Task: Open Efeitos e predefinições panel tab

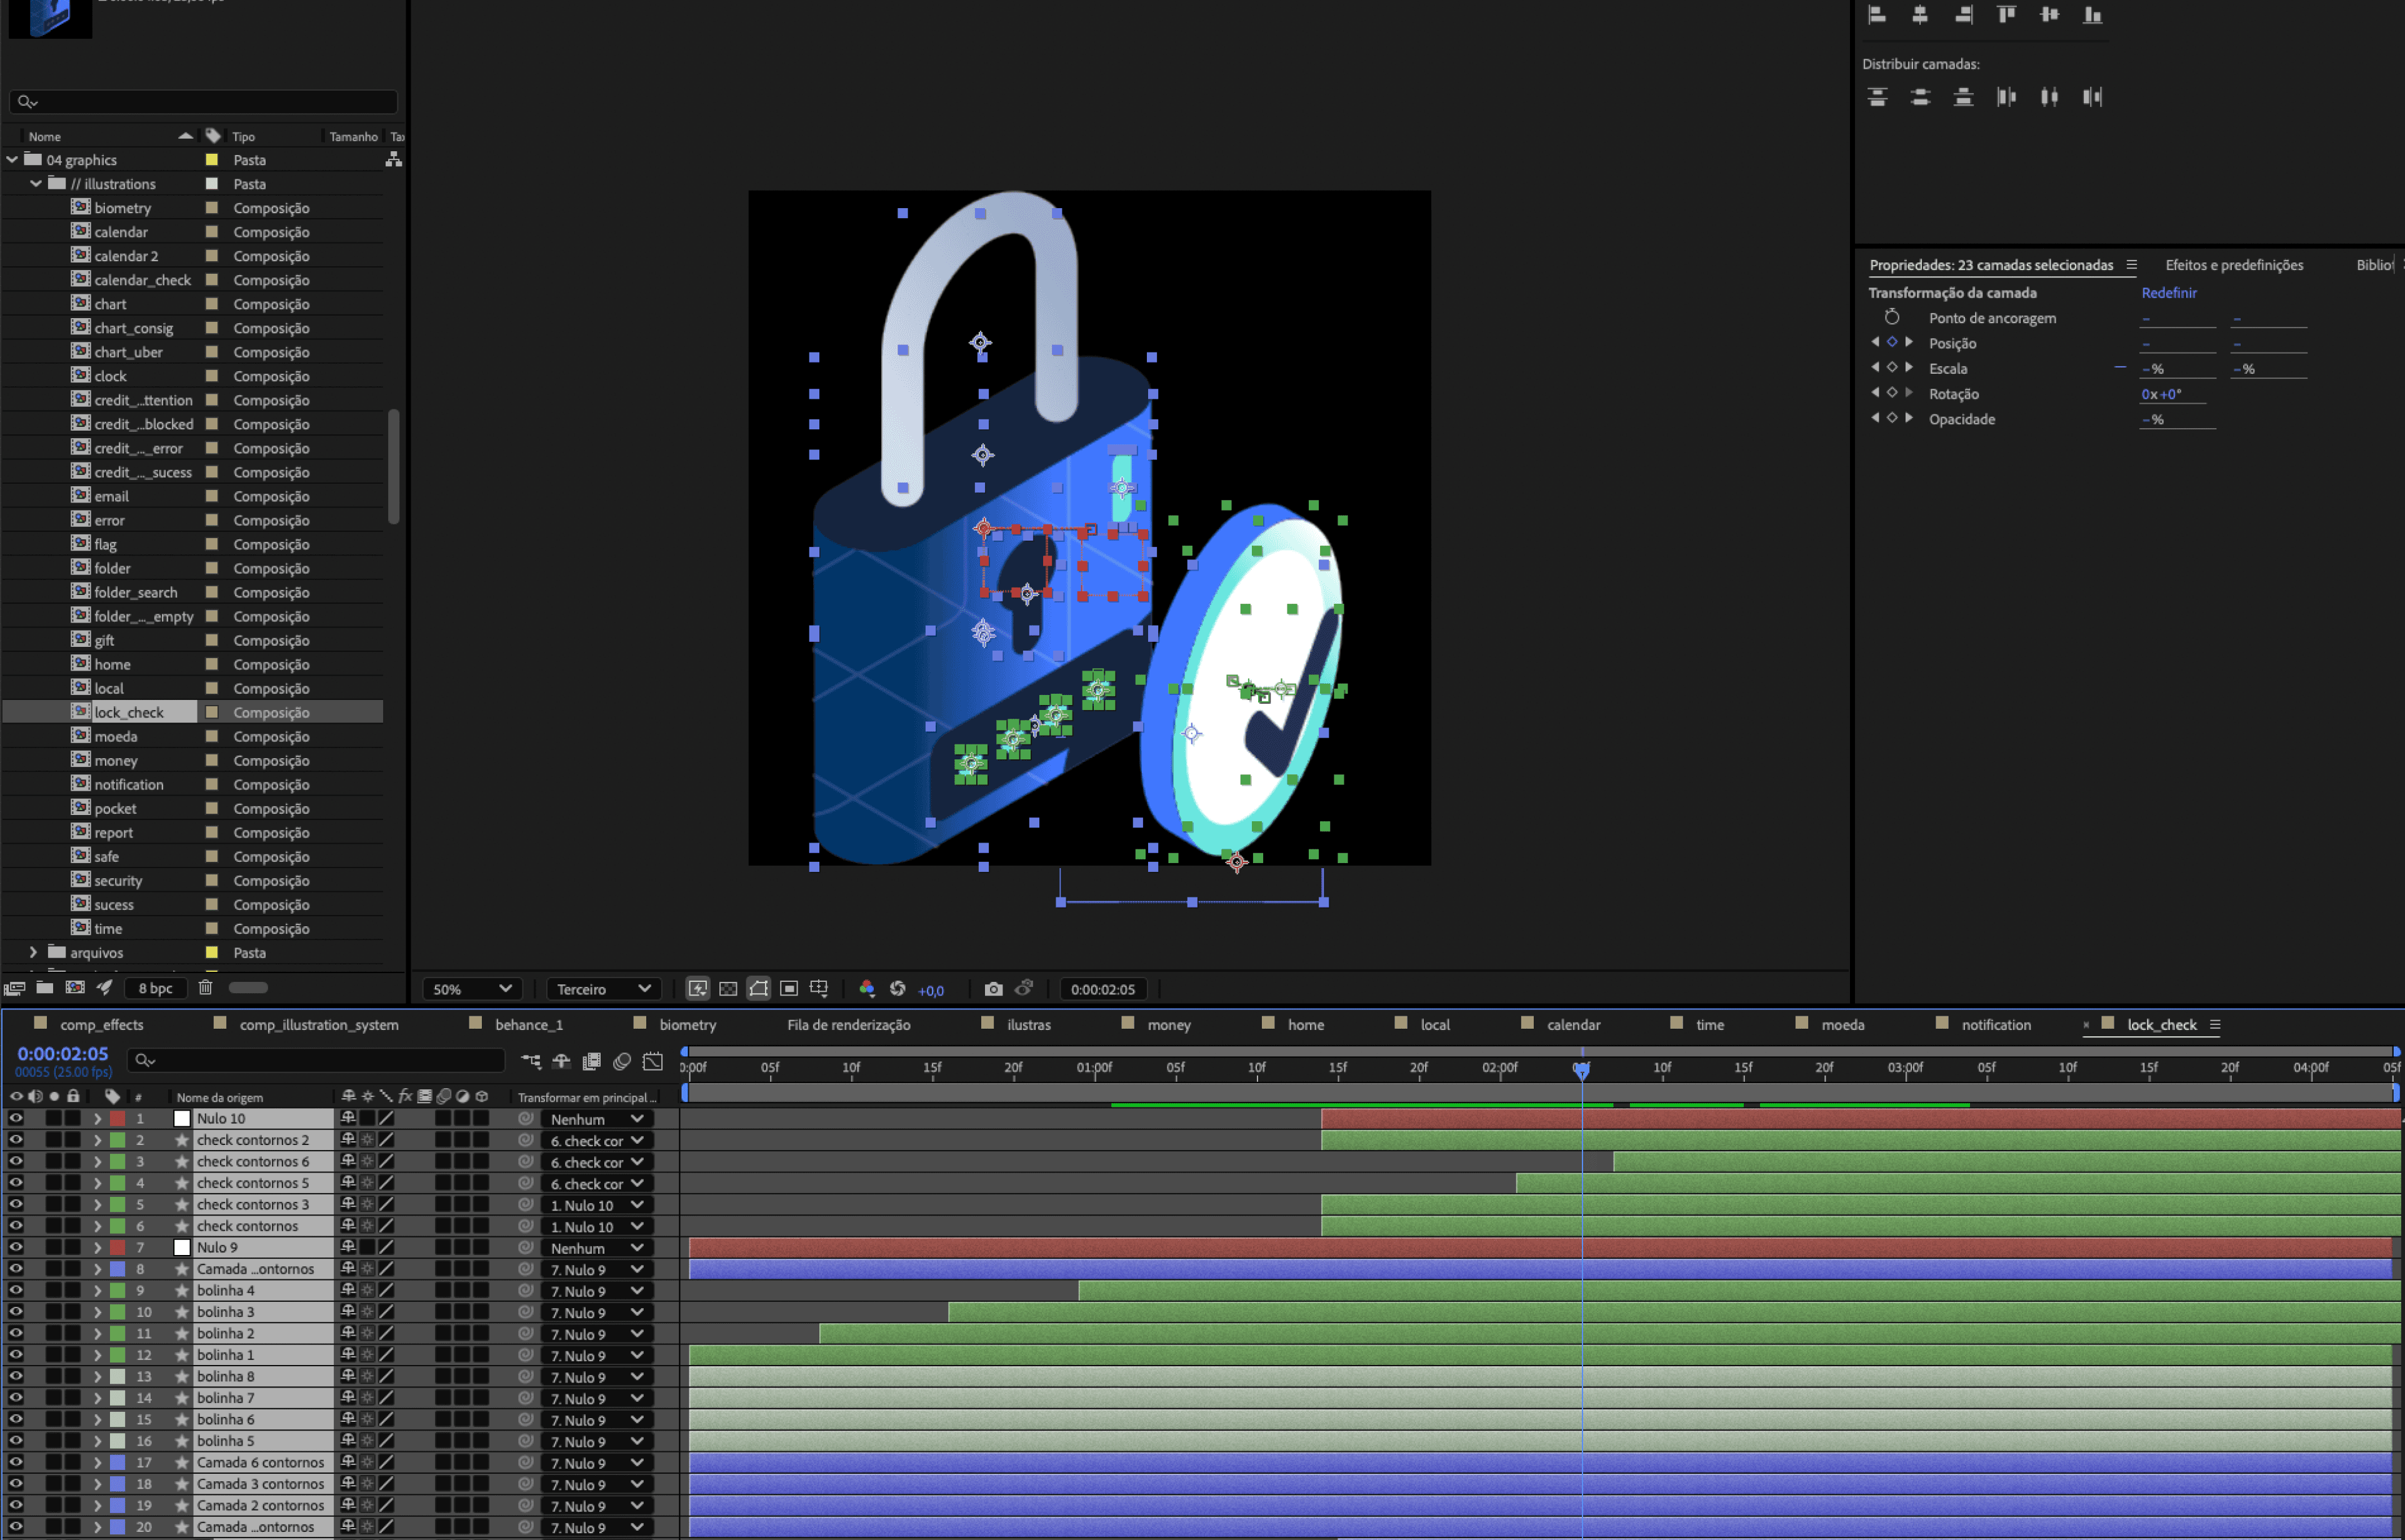Action: tap(2233, 265)
